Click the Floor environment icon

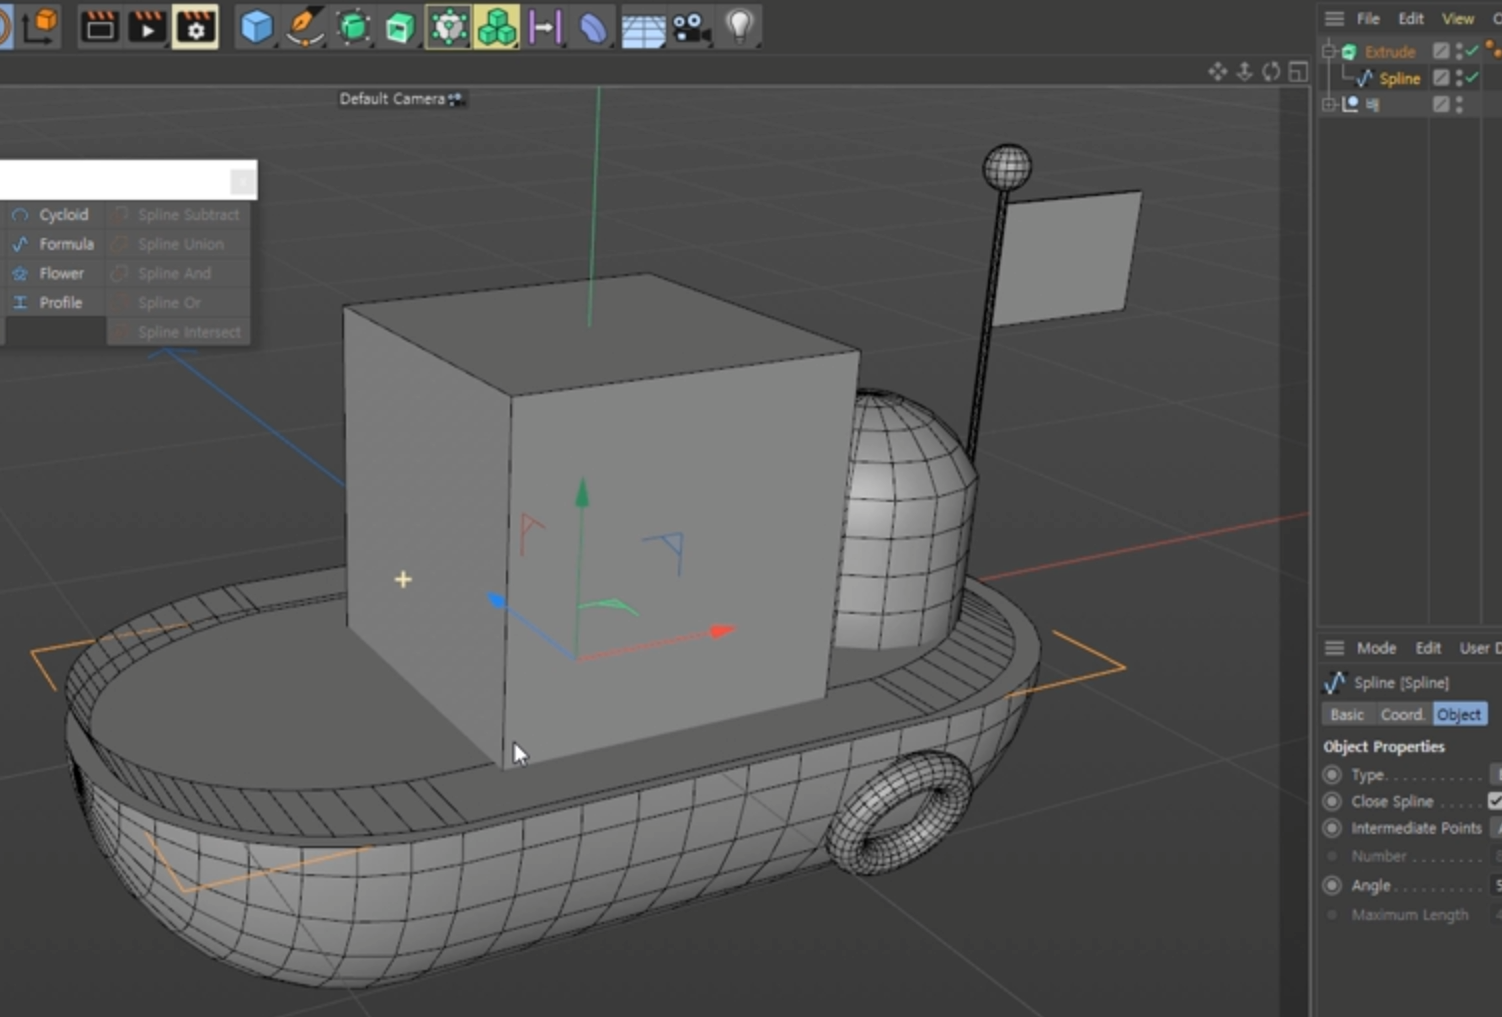[x=643, y=28]
